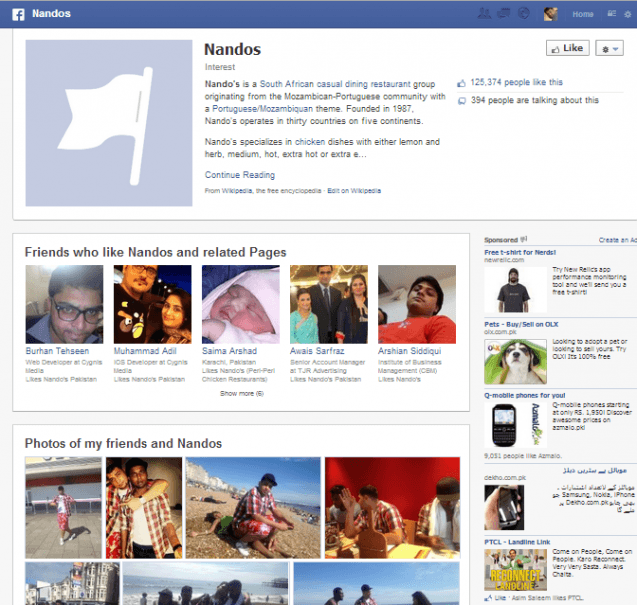The height and width of the screenshot is (605, 637).
Task: Open Arshian Siddiqui's profile photo
Action: tap(417, 304)
